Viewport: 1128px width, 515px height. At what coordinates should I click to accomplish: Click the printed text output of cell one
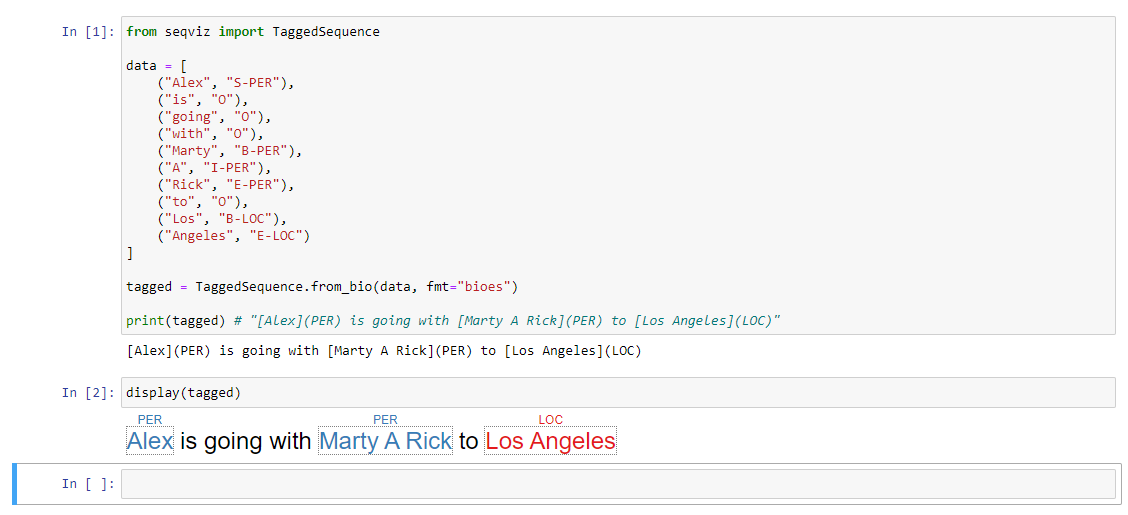point(383,351)
